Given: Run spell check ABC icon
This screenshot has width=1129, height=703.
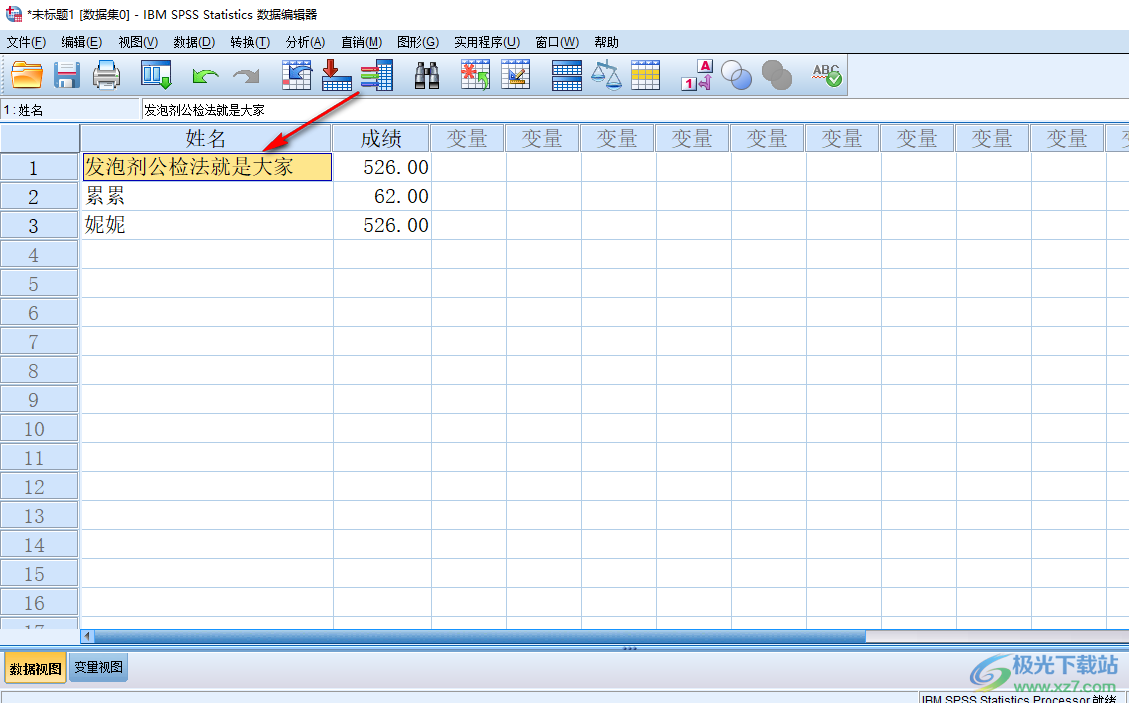Looking at the screenshot, I should [x=827, y=75].
